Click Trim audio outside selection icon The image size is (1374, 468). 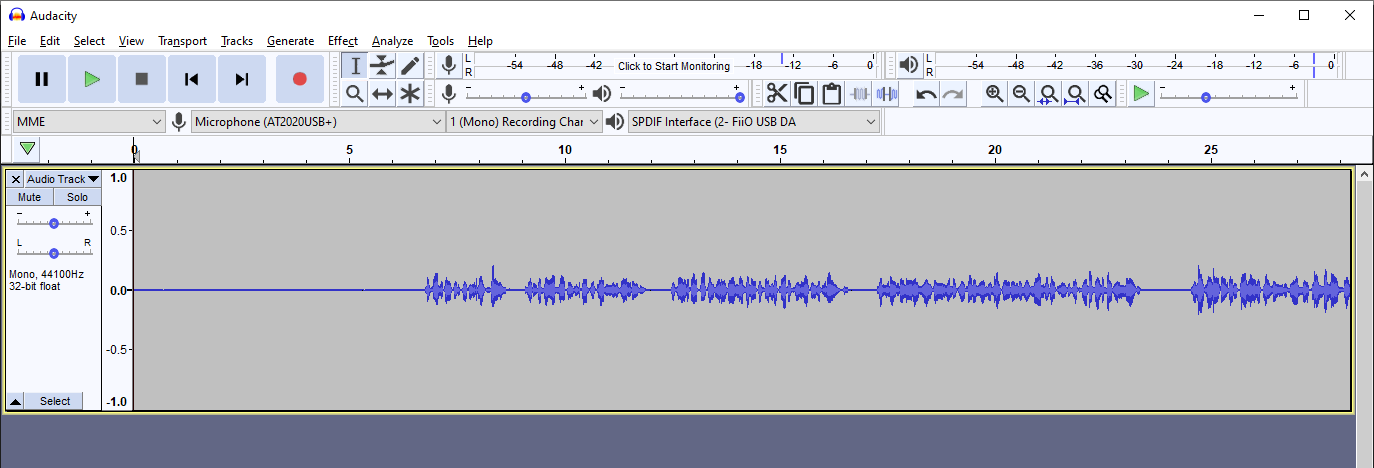pos(859,94)
